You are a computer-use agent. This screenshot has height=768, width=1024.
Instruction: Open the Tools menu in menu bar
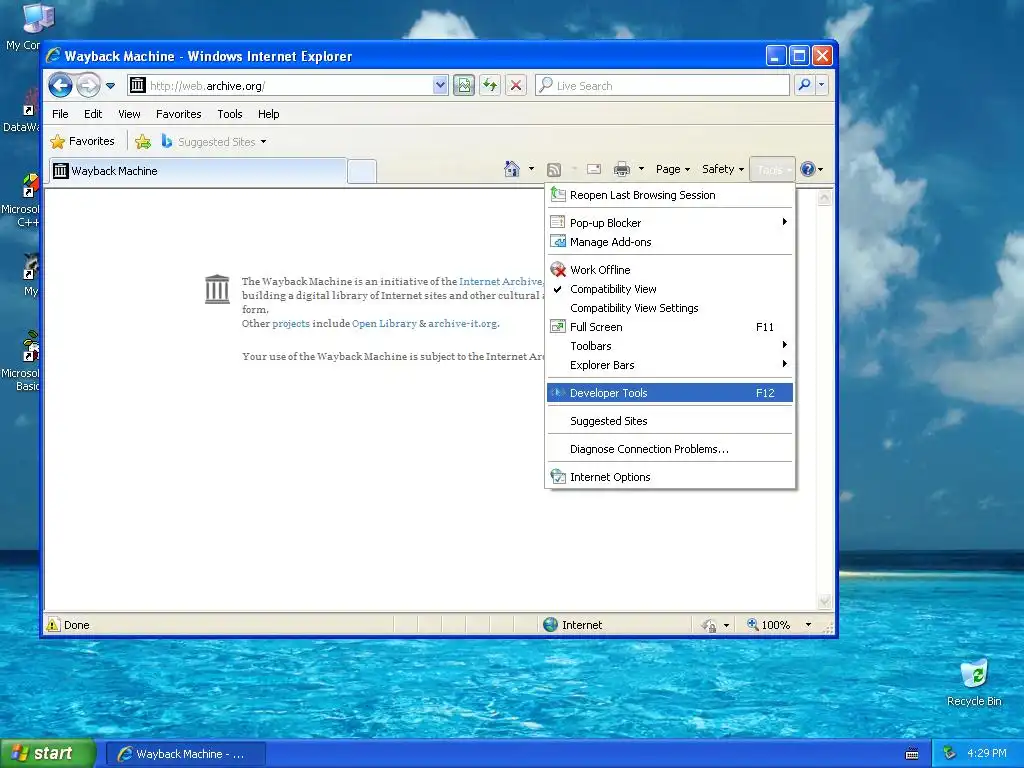[x=230, y=114]
